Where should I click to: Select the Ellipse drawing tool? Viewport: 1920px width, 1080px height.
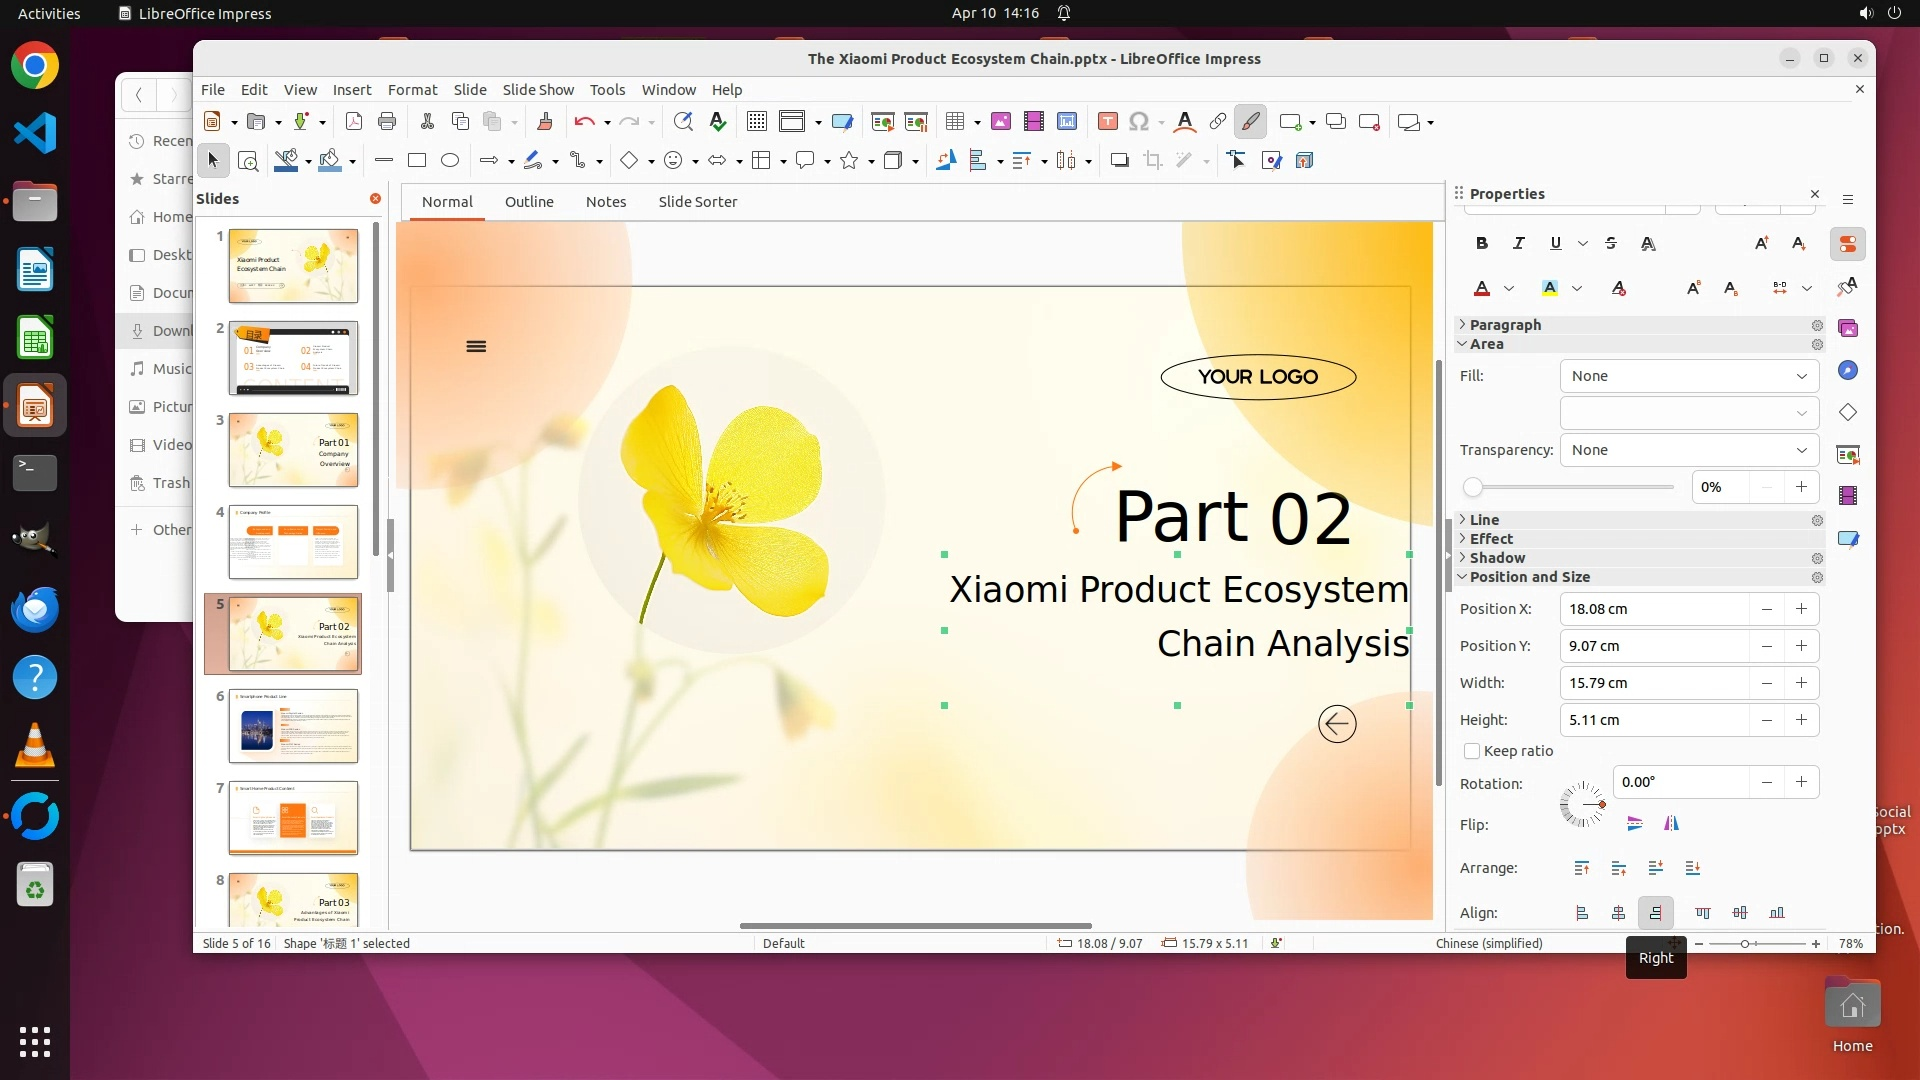click(450, 160)
